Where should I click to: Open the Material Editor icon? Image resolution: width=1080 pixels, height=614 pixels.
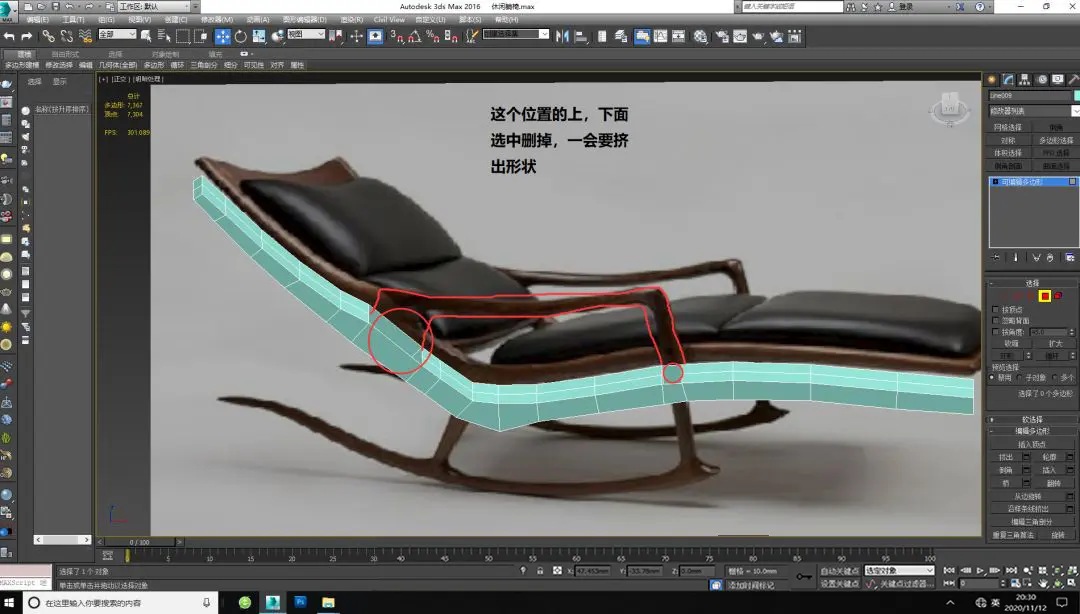700,36
